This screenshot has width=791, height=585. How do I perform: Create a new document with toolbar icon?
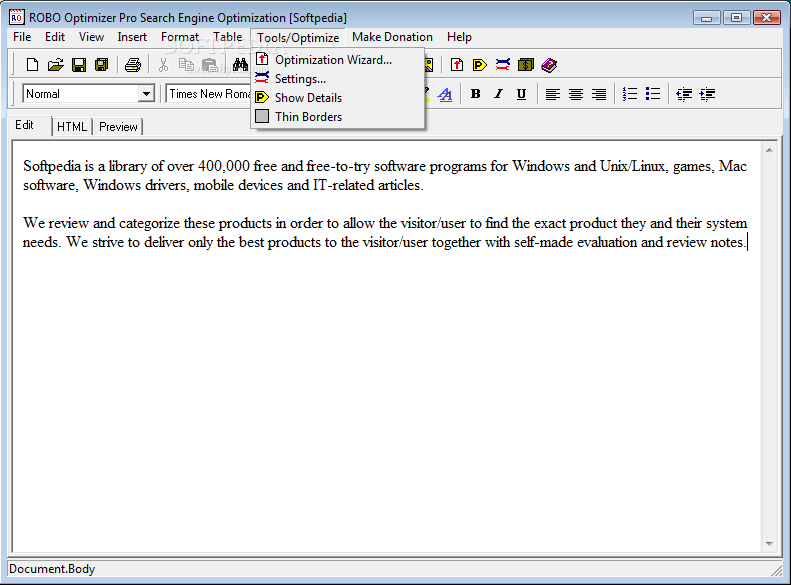pyautogui.click(x=32, y=65)
